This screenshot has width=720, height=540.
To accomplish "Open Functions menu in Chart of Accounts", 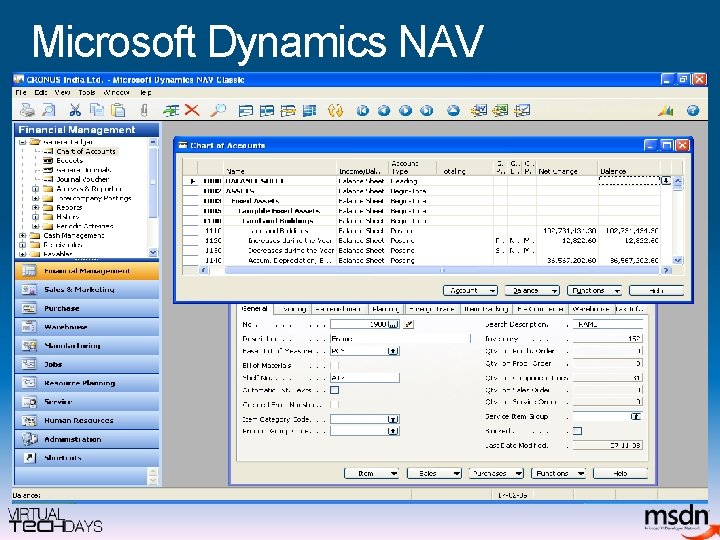I will click(x=594, y=290).
